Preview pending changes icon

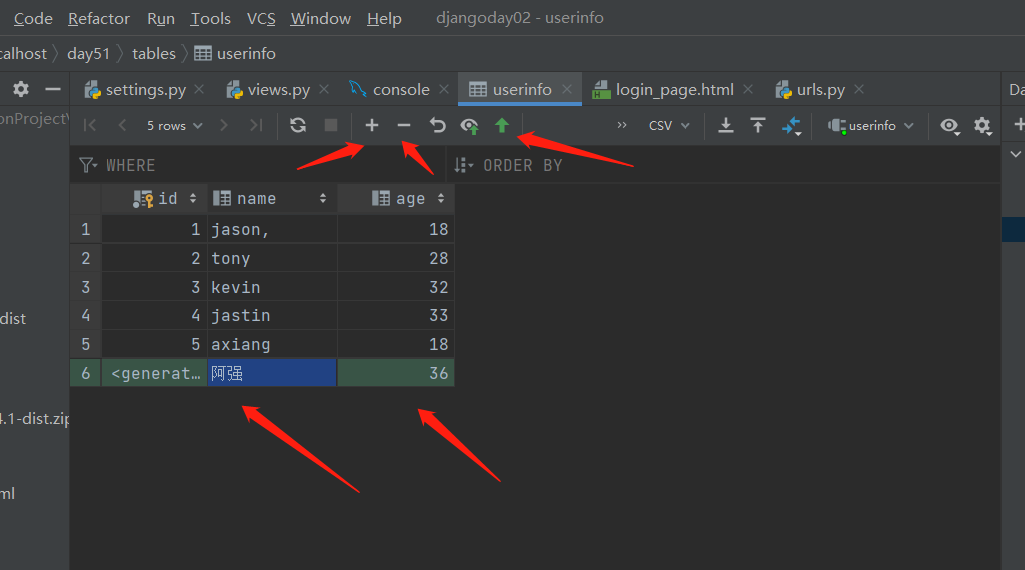click(469, 126)
